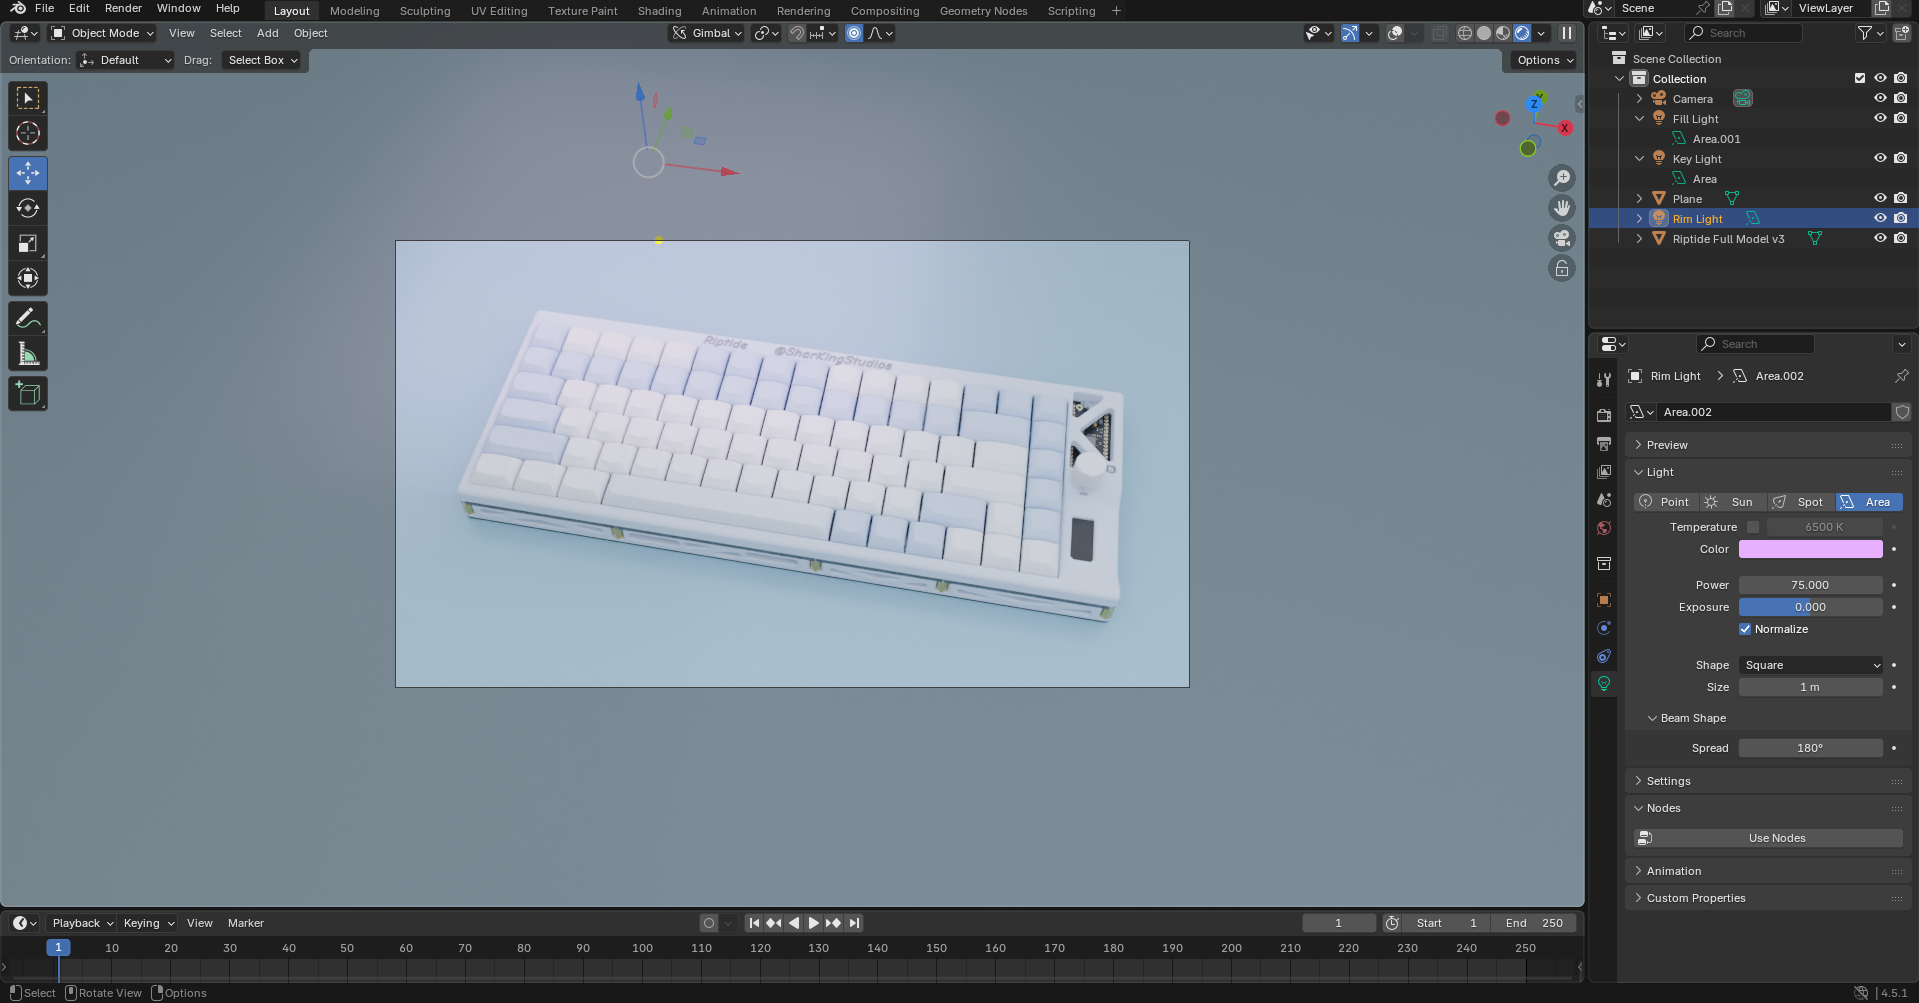Uncheck the Normalize checkbox
Viewport: 1919px width, 1003px height.
1745,629
